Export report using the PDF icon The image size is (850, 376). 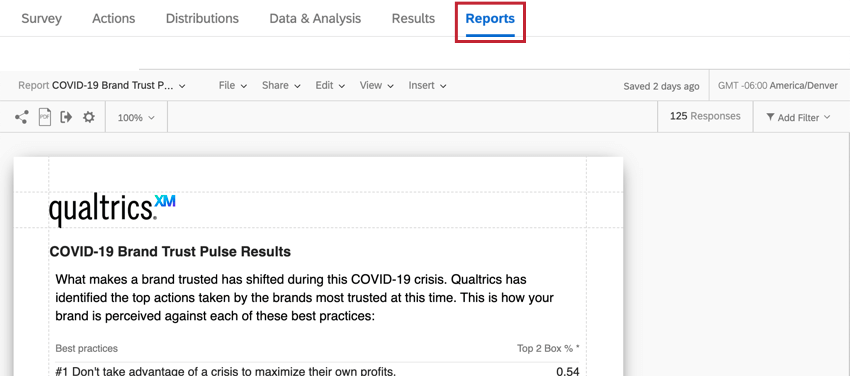[x=44, y=117]
